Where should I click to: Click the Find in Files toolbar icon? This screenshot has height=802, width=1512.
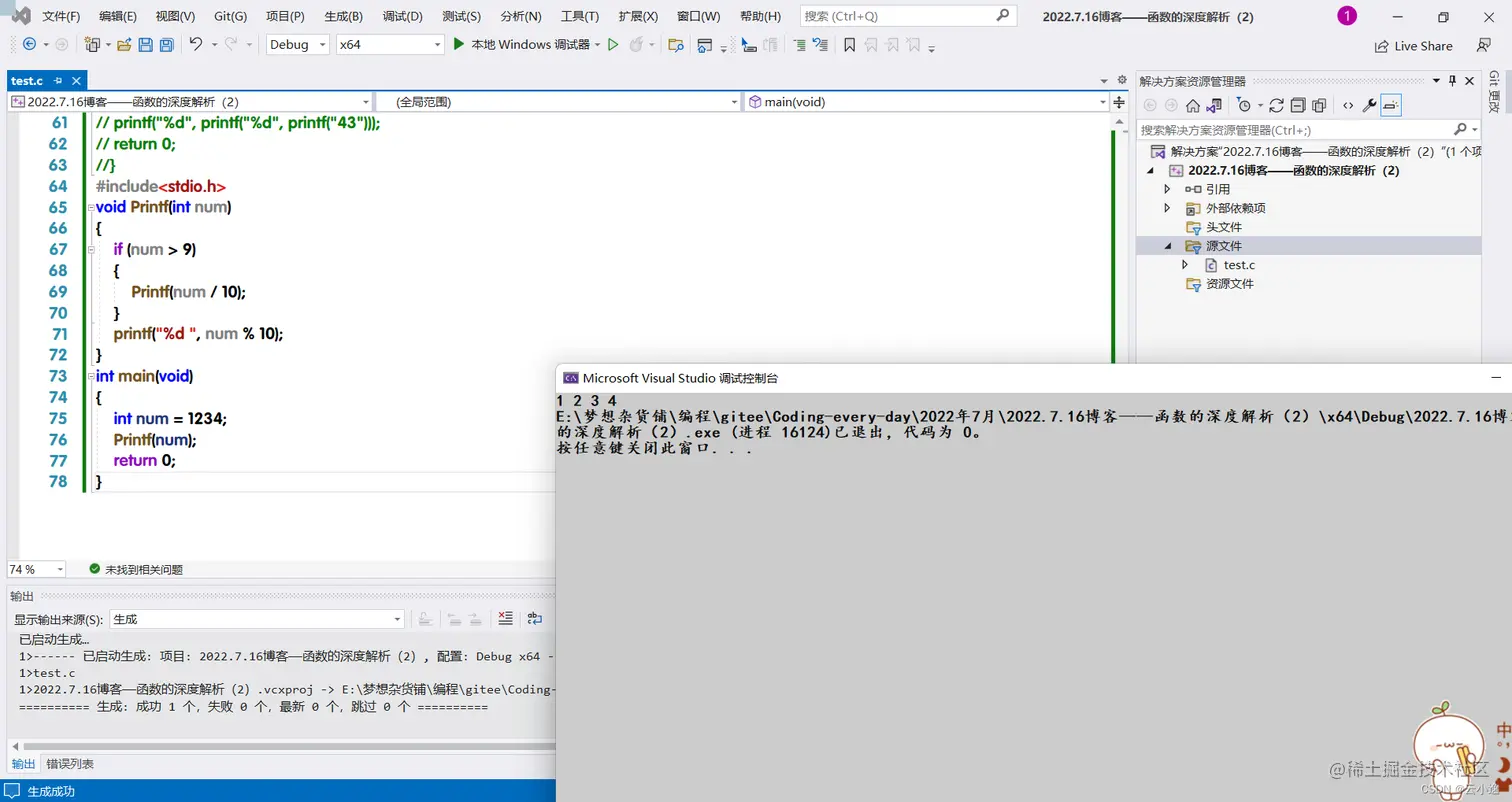tap(676, 45)
